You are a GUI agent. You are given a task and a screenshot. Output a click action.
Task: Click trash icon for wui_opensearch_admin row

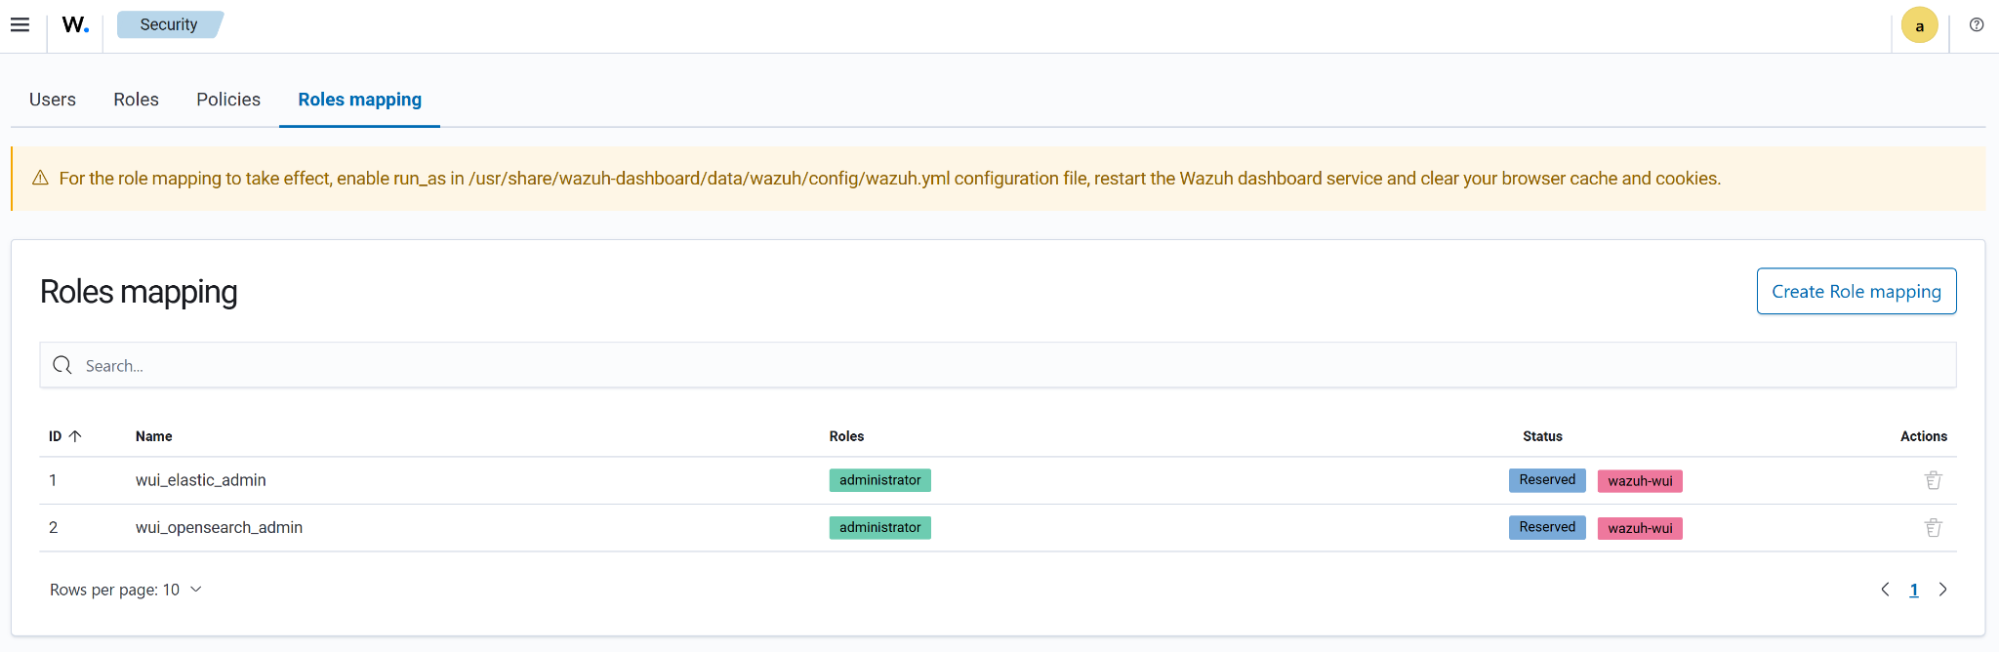pyautogui.click(x=1932, y=528)
